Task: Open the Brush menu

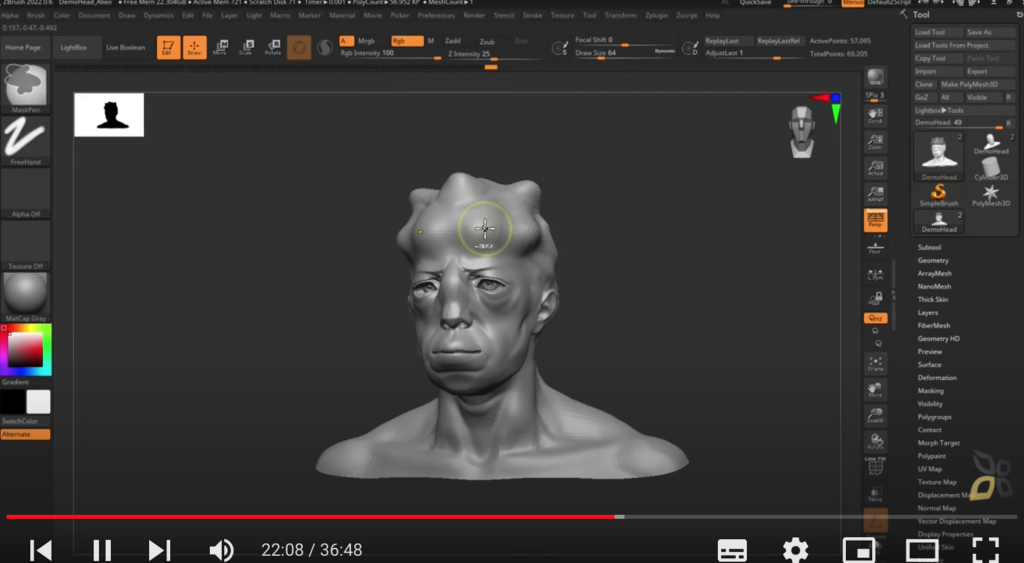Action: click(x=36, y=15)
